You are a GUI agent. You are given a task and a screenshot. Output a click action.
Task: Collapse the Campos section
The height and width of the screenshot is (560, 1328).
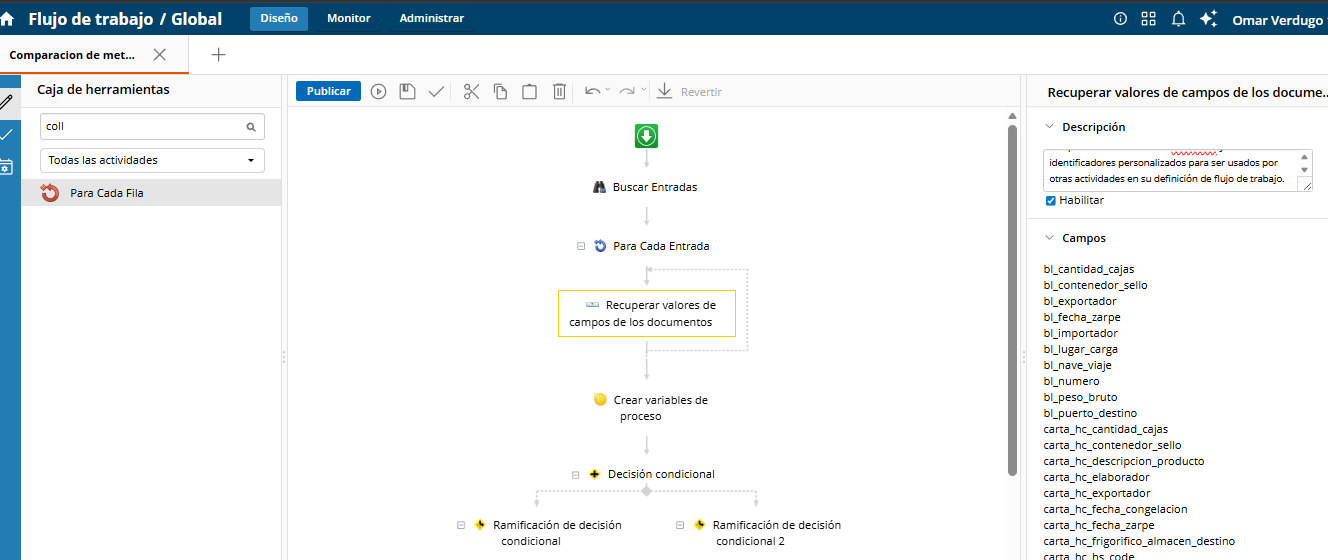[x=1049, y=238]
